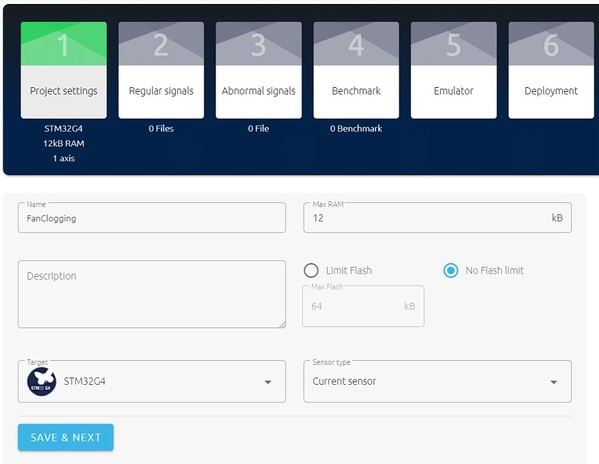This screenshot has height=464, width=599.
Task: Click the STM32G4 butterfly target icon
Action: click(x=42, y=382)
